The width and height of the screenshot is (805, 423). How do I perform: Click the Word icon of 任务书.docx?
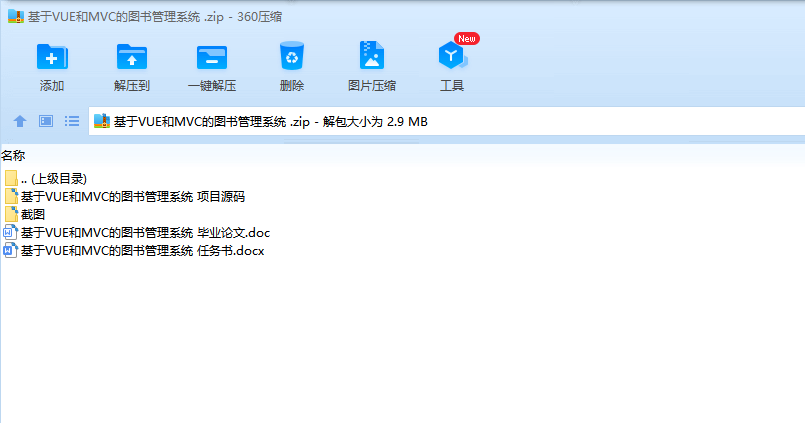coord(11,251)
